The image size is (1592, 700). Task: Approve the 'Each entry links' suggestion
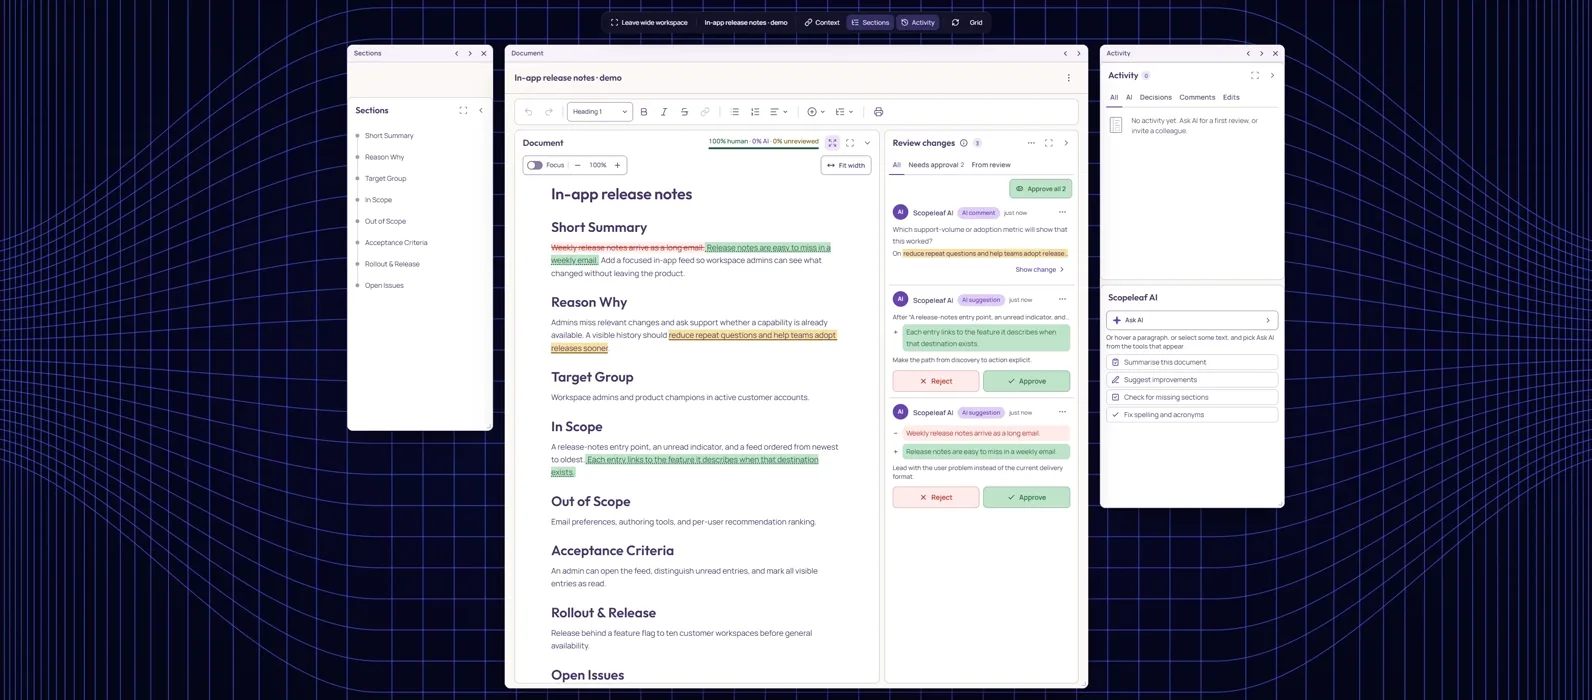1026,381
